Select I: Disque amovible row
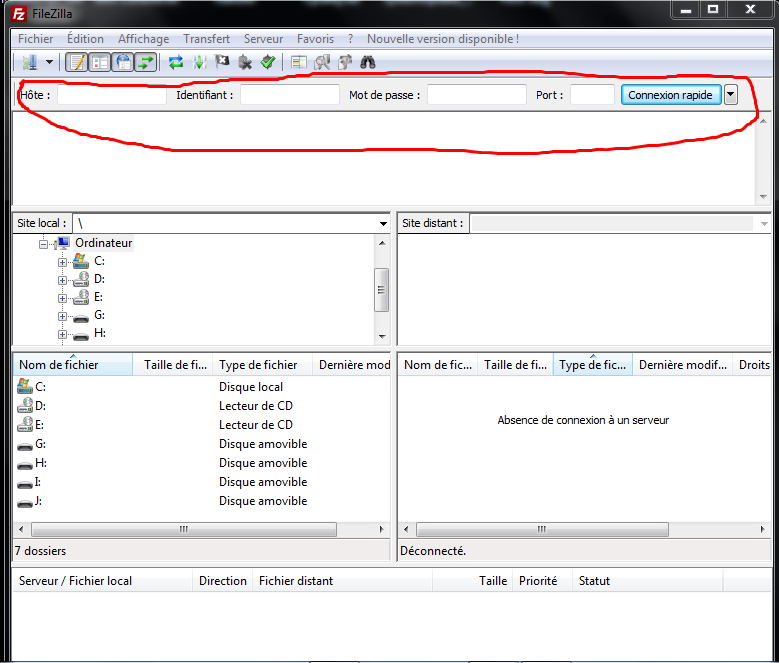779x663 pixels. [x=201, y=482]
